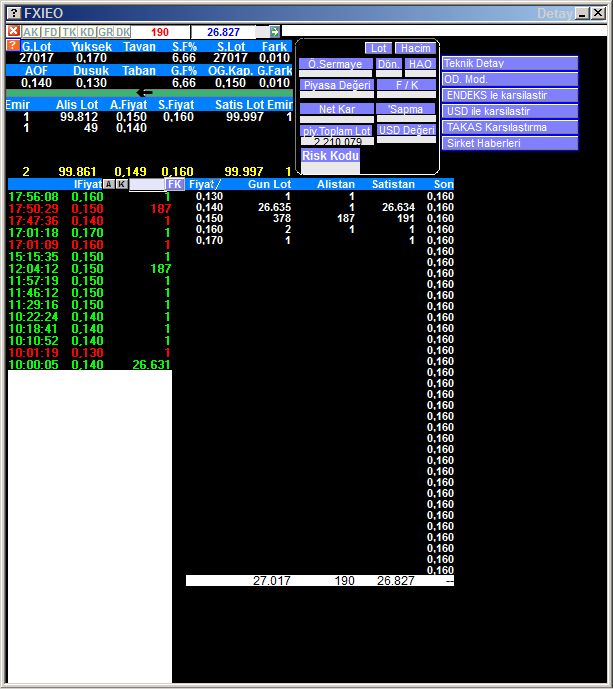Click the KD toolbar icon

click(x=87, y=32)
